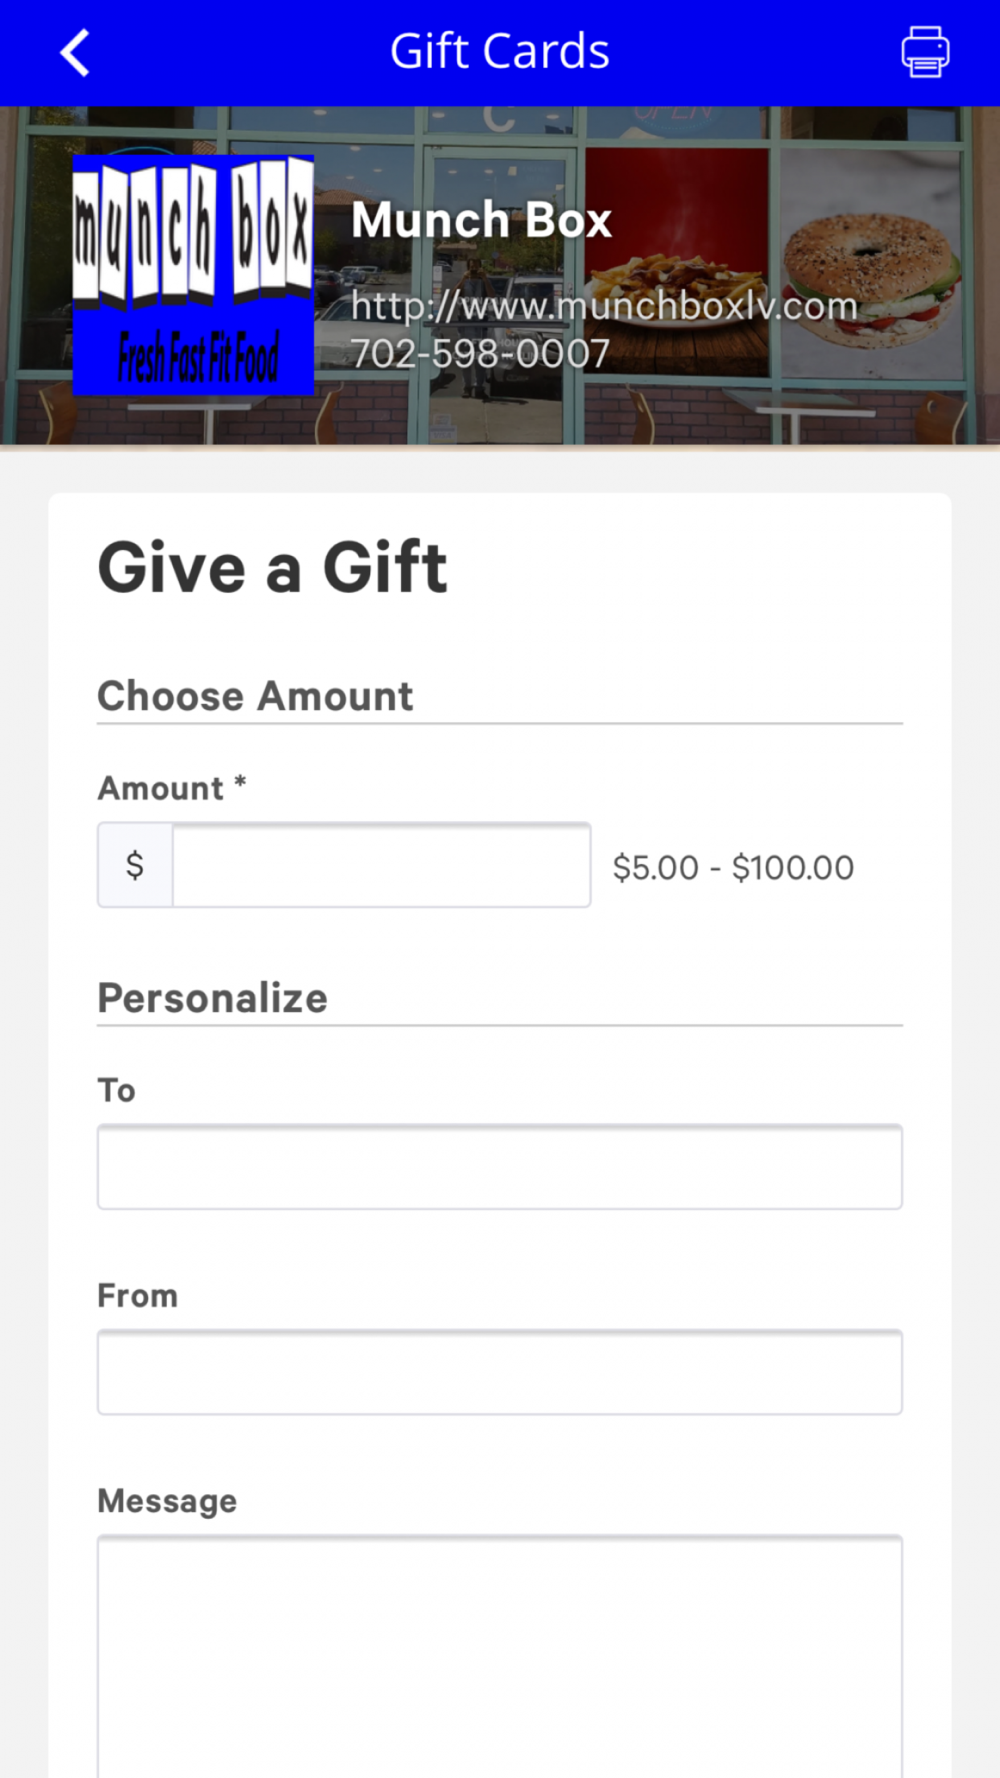Tap the Gift Cards header title
The image size is (1000, 1778).
coord(499,52)
